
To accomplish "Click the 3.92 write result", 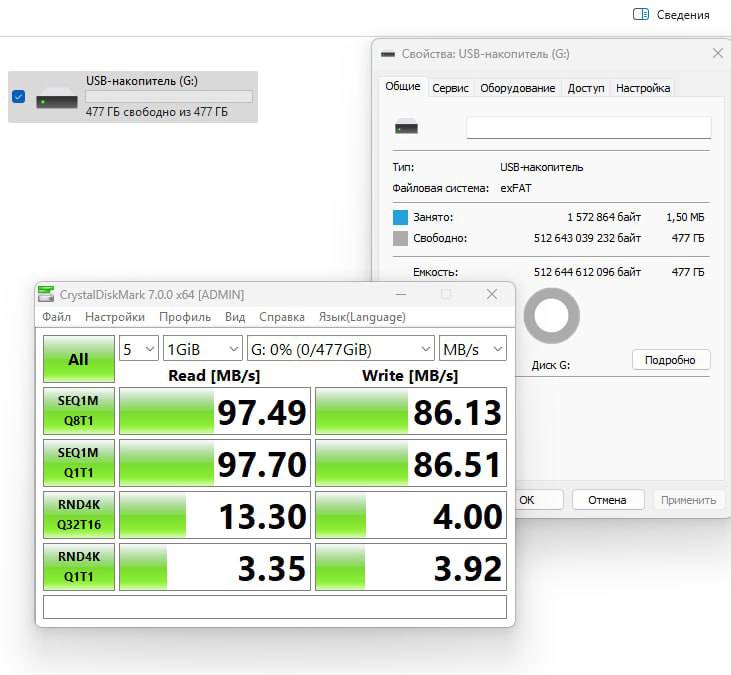I will pos(411,567).
